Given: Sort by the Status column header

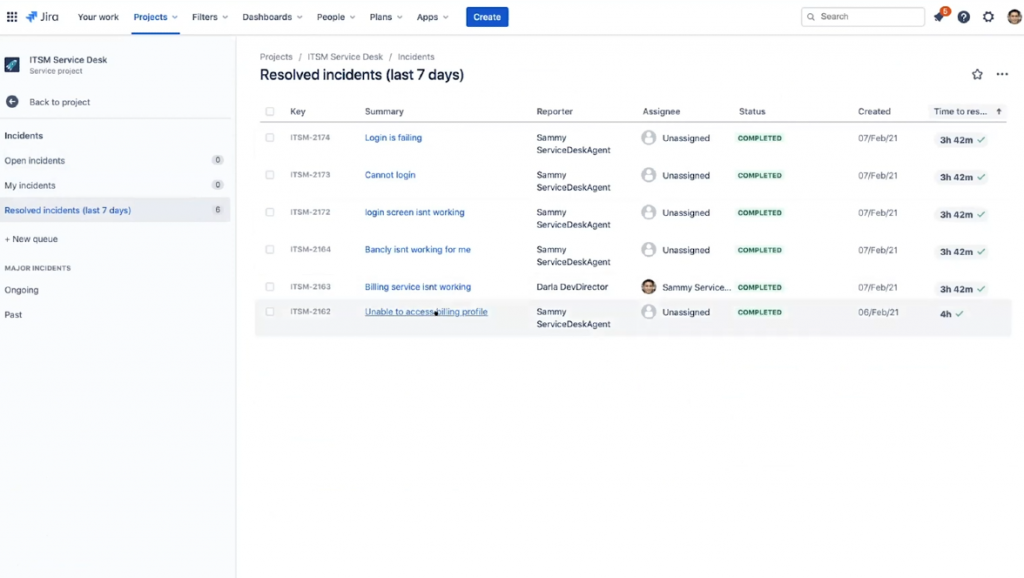Looking at the screenshot, I should (x=752, y=112).
